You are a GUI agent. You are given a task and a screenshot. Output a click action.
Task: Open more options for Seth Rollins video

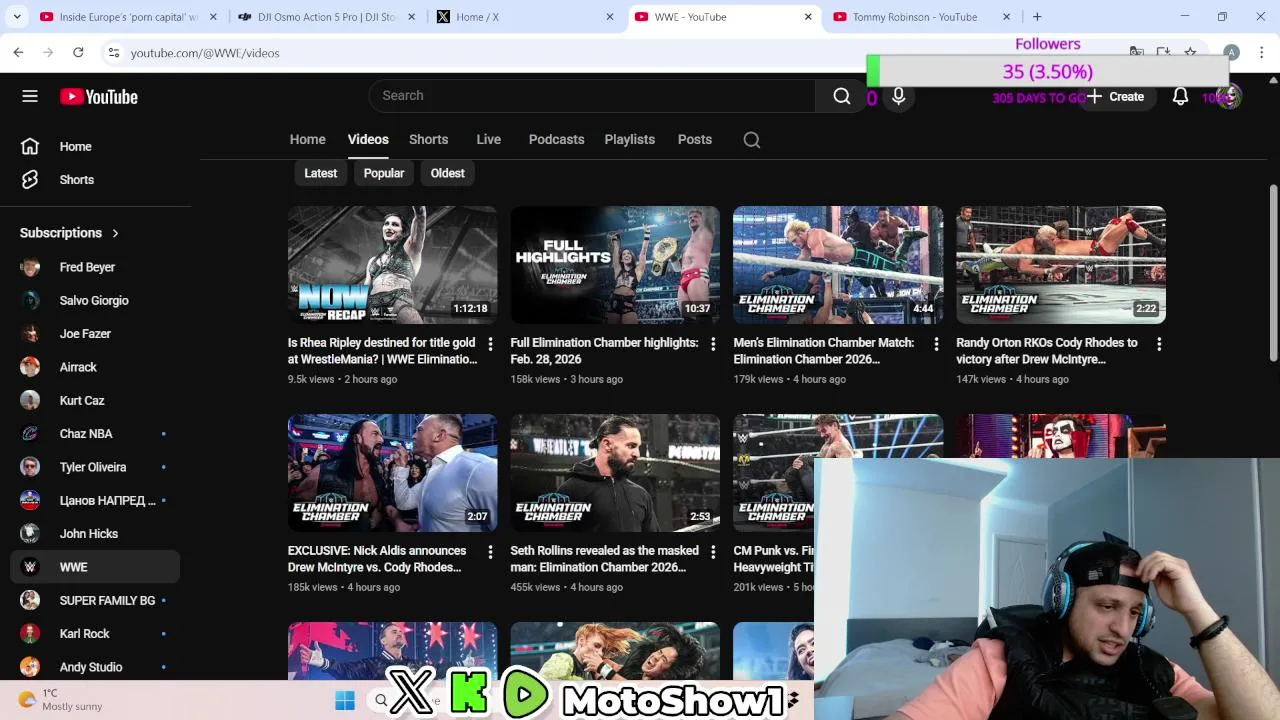click(x=713, y=552)
